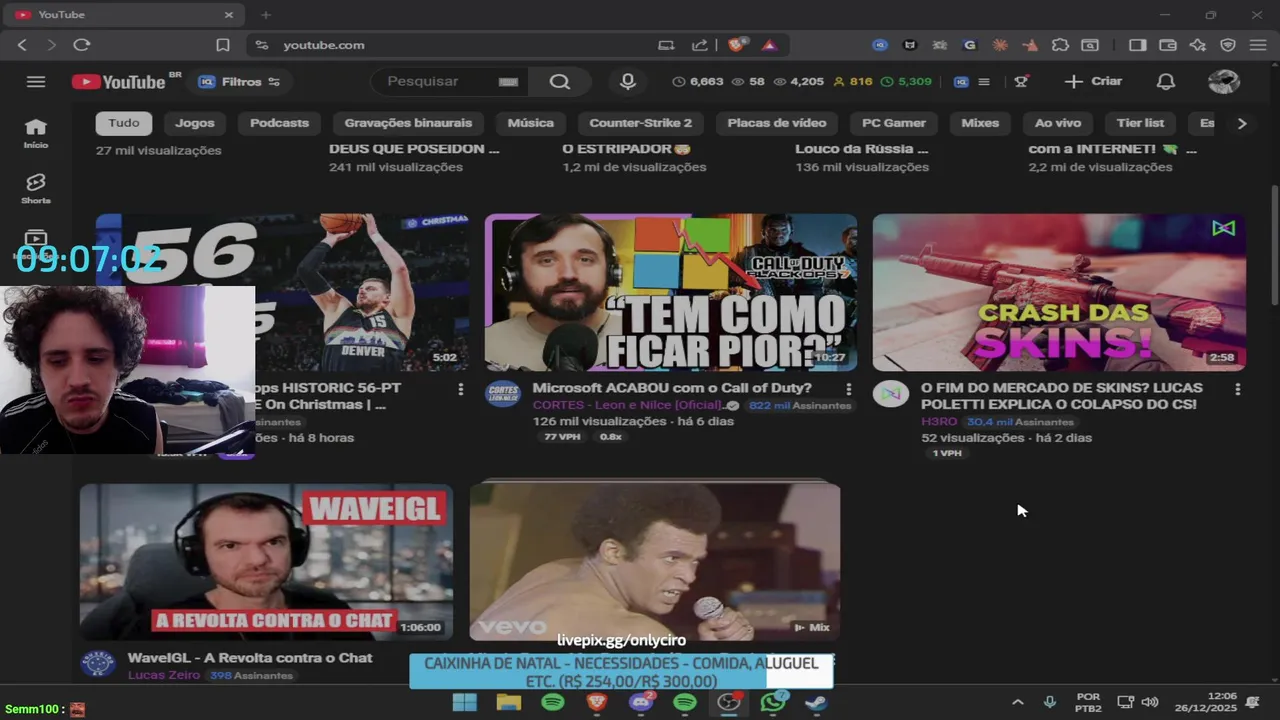Open the Filtros extension panel

(239, 82)
